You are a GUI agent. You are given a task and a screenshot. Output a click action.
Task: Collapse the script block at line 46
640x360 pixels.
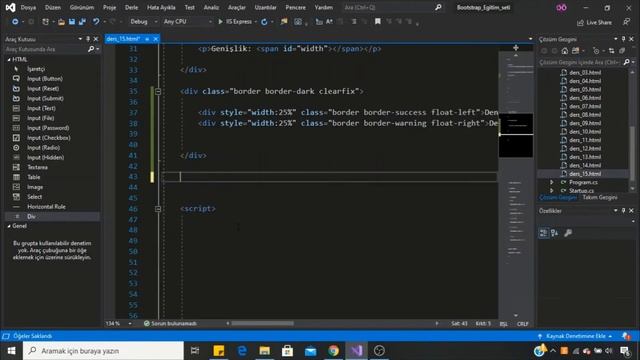[x=158, y=209]
